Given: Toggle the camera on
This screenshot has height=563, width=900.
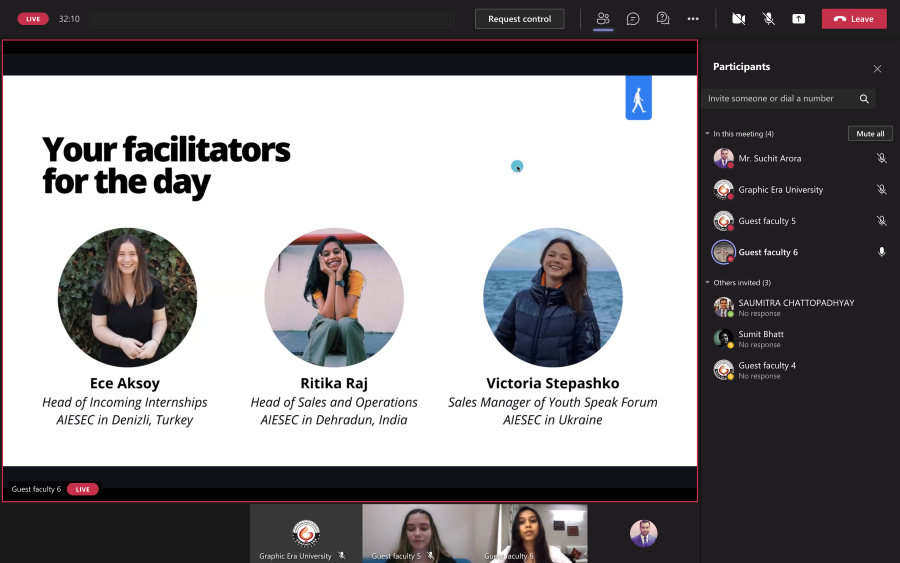Looking at the screenshot, I should coord(739,19).
